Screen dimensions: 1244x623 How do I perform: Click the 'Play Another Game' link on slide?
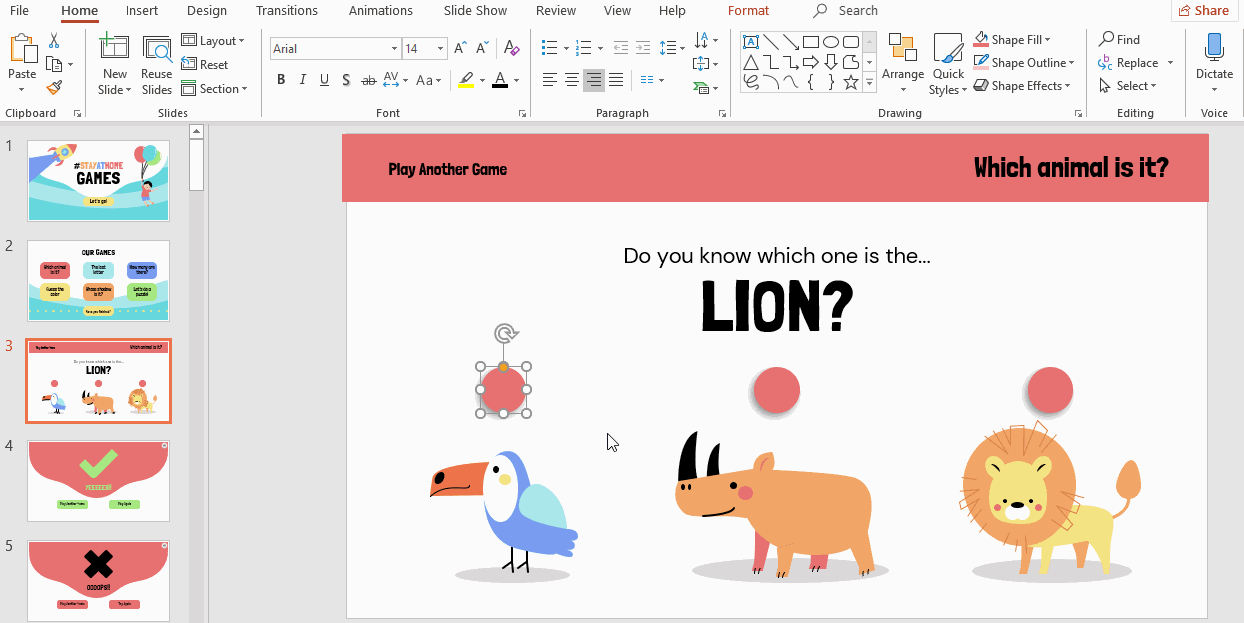[448, 169]
